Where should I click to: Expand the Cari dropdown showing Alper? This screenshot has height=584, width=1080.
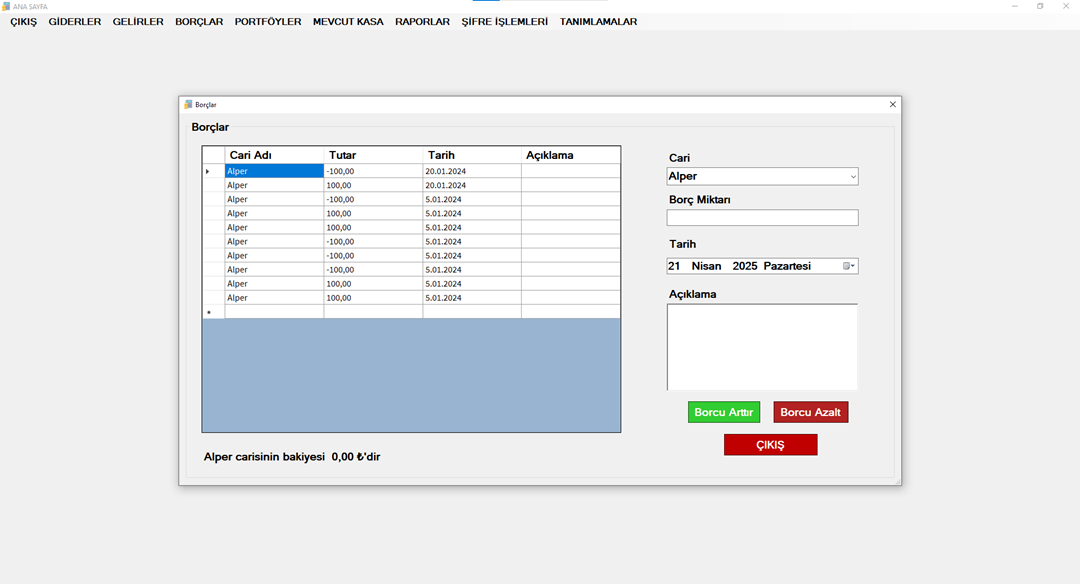click(x=852, y=177)
